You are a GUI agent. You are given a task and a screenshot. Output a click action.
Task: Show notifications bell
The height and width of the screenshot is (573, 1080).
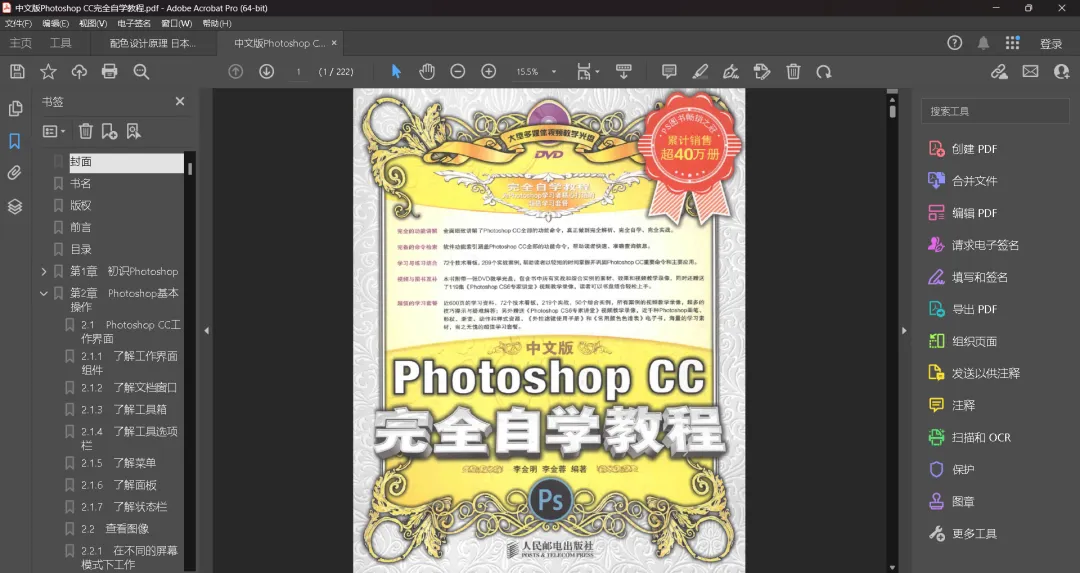click(984, 43)
